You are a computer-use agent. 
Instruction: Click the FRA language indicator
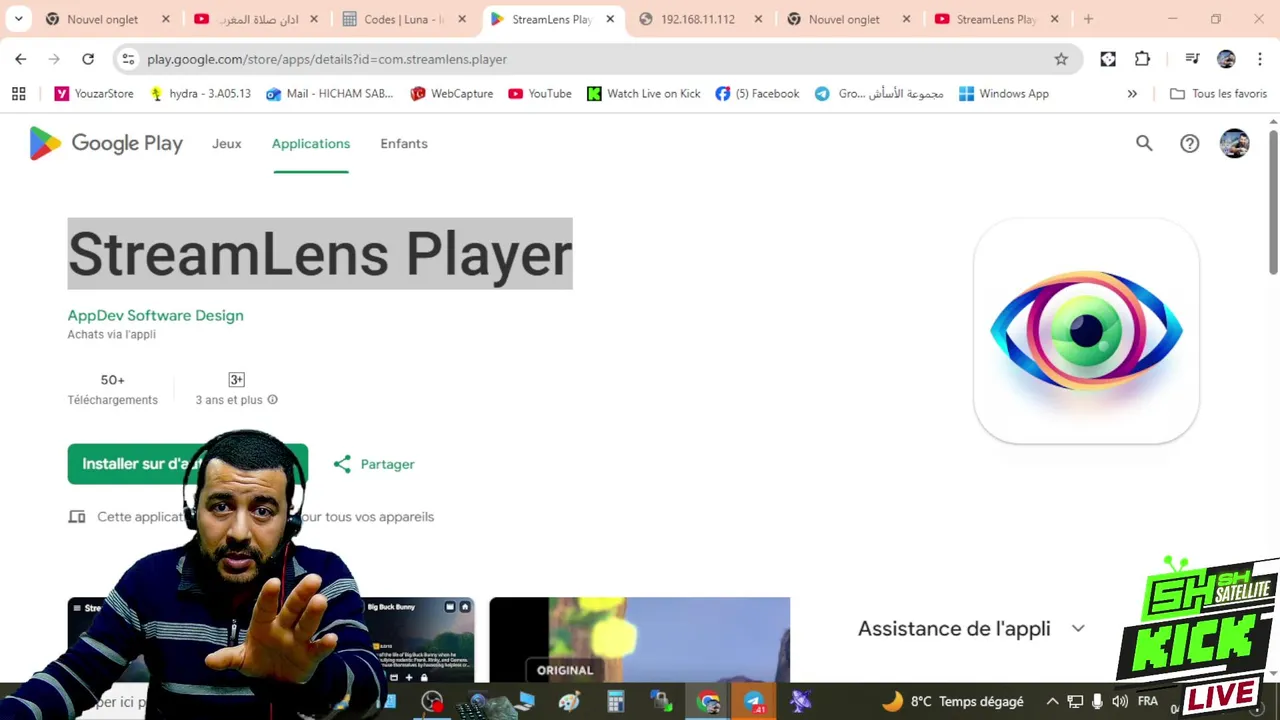click(1148, 702)
